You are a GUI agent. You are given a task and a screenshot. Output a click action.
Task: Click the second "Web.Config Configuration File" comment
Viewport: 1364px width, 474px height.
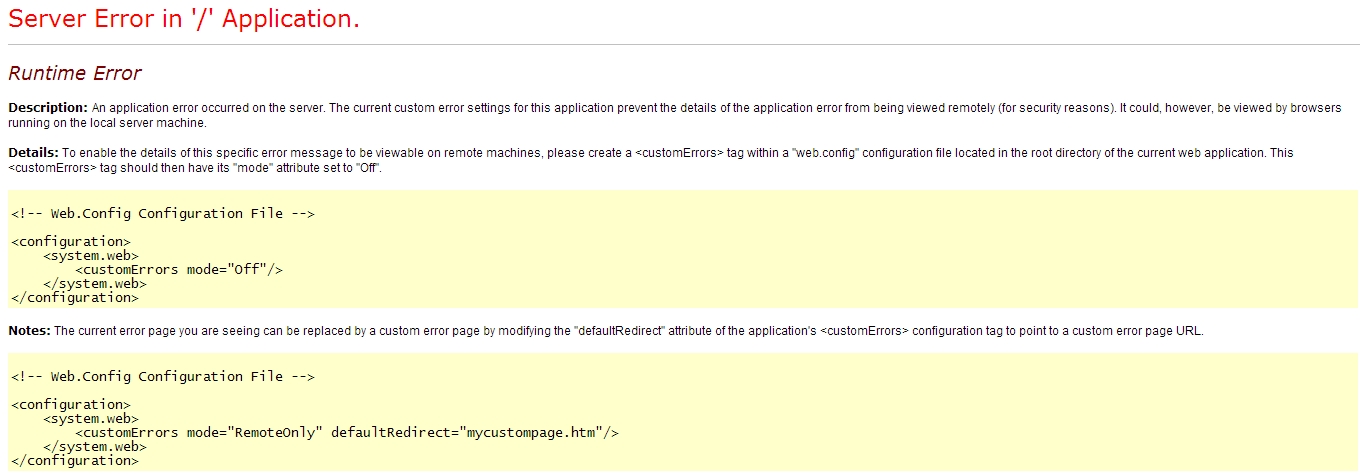[163, 376]
